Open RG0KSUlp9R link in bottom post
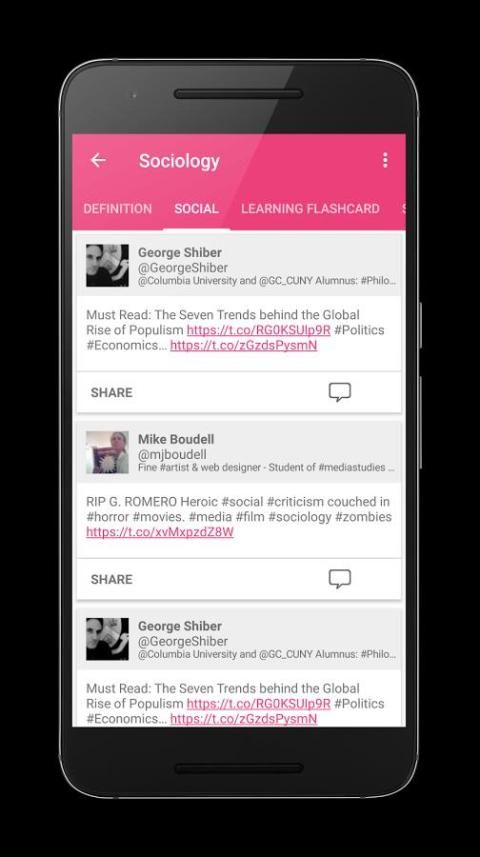 coord(259,703)
